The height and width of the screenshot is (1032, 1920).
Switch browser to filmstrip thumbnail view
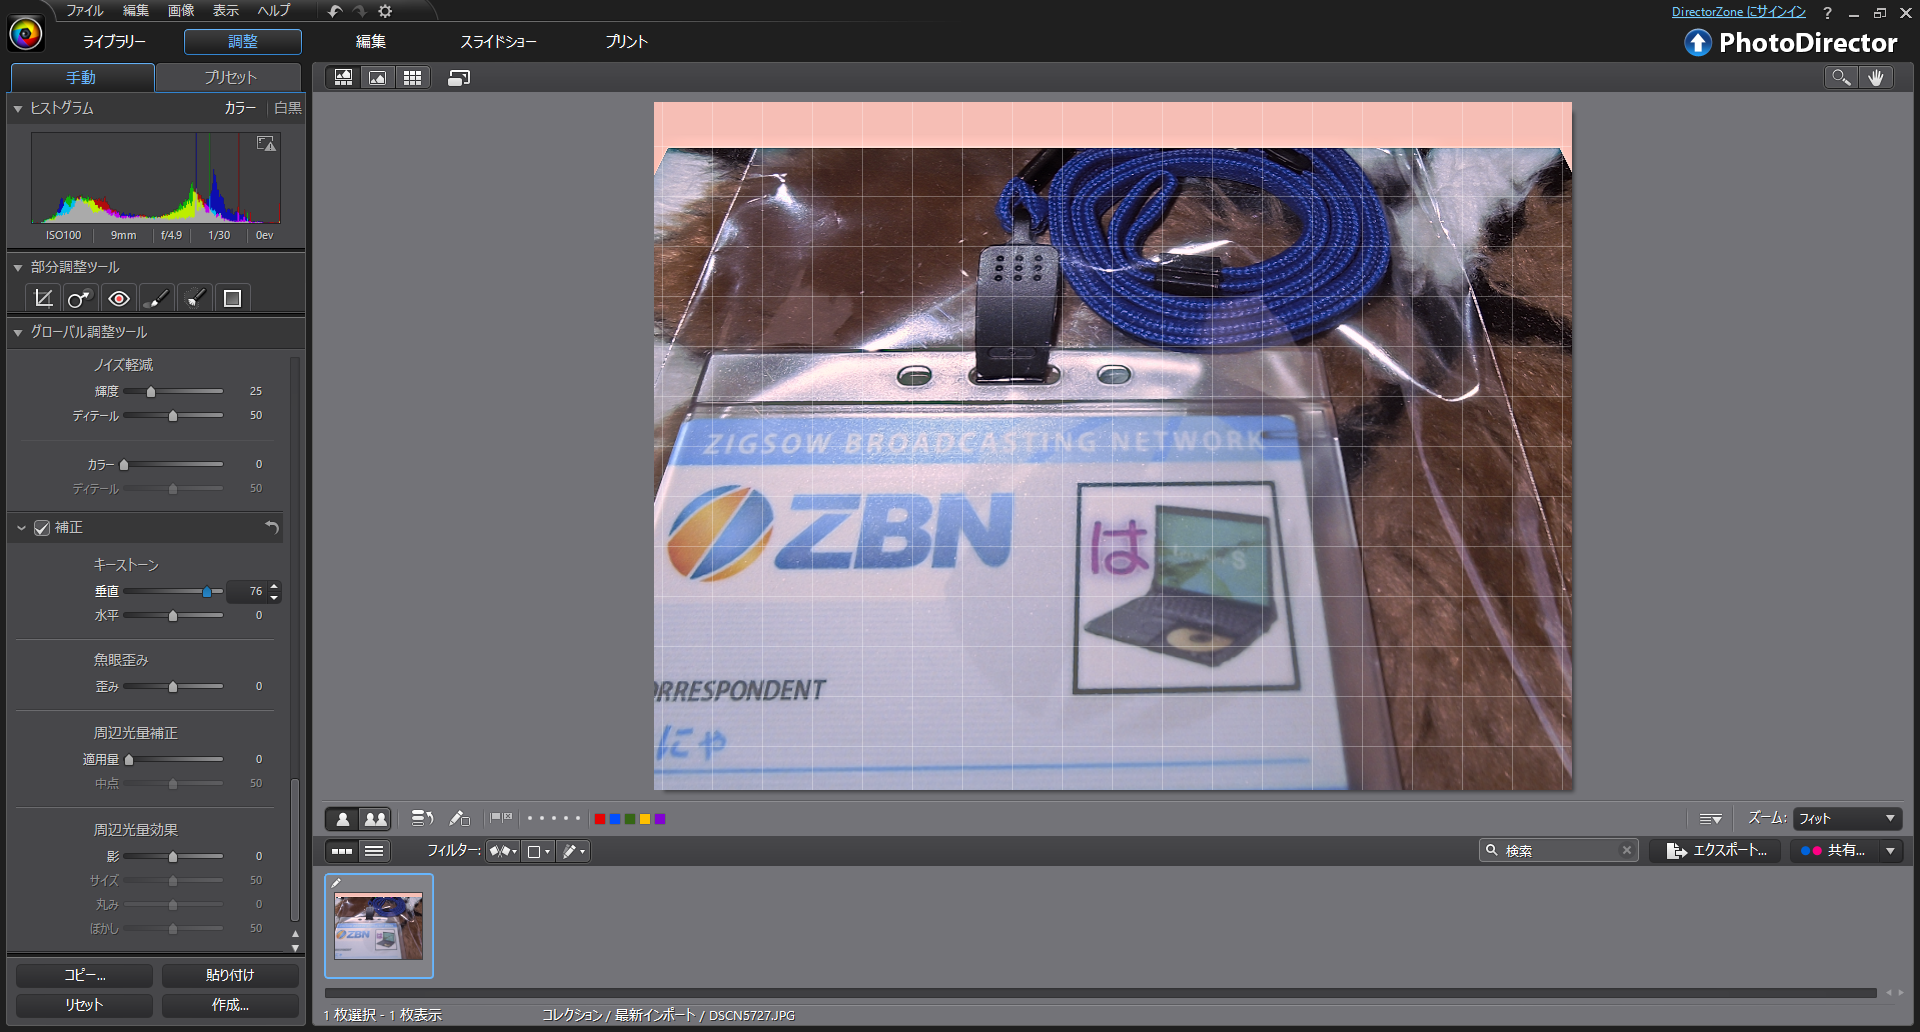pos(342,851)
